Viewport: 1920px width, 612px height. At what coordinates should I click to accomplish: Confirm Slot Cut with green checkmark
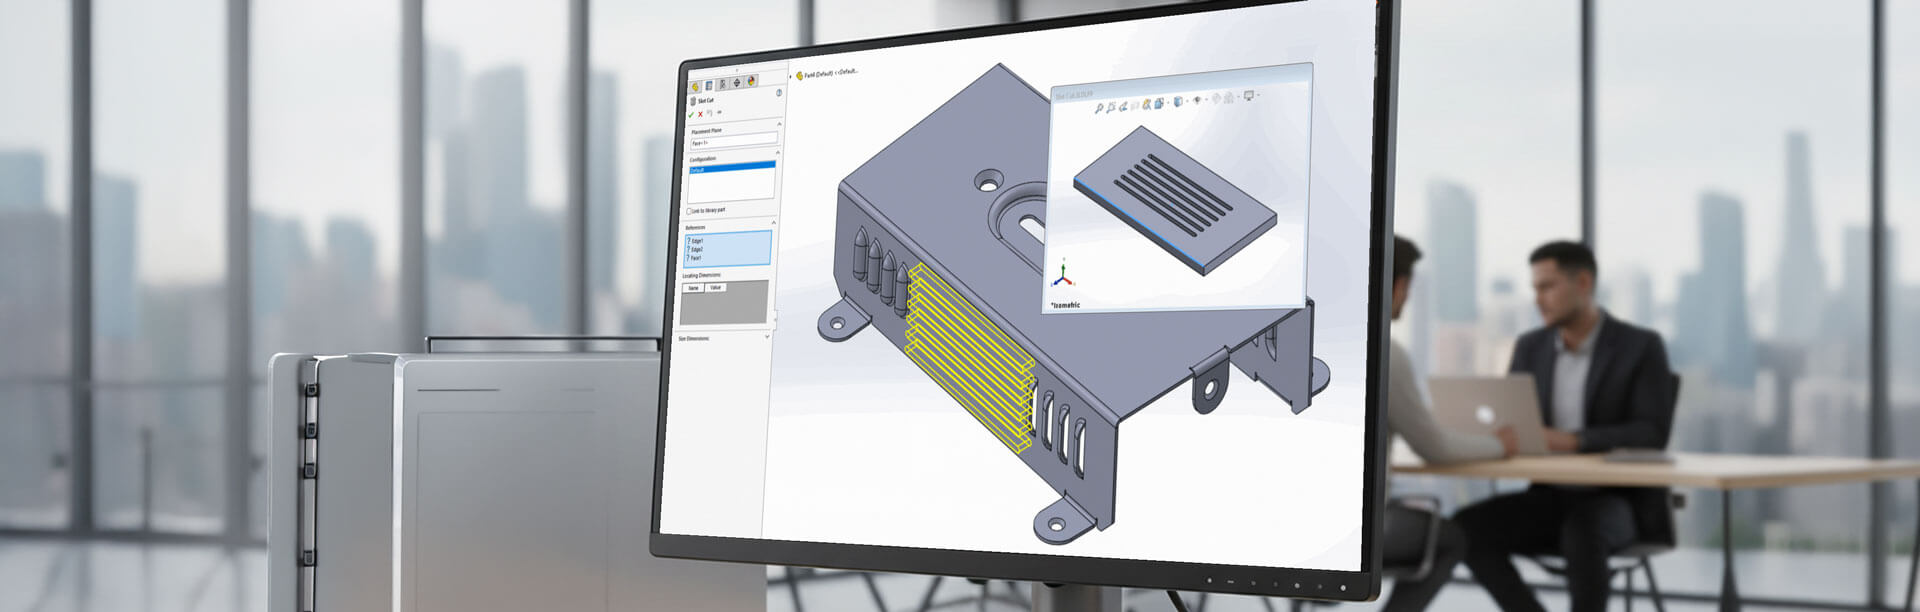coord(690,114)
